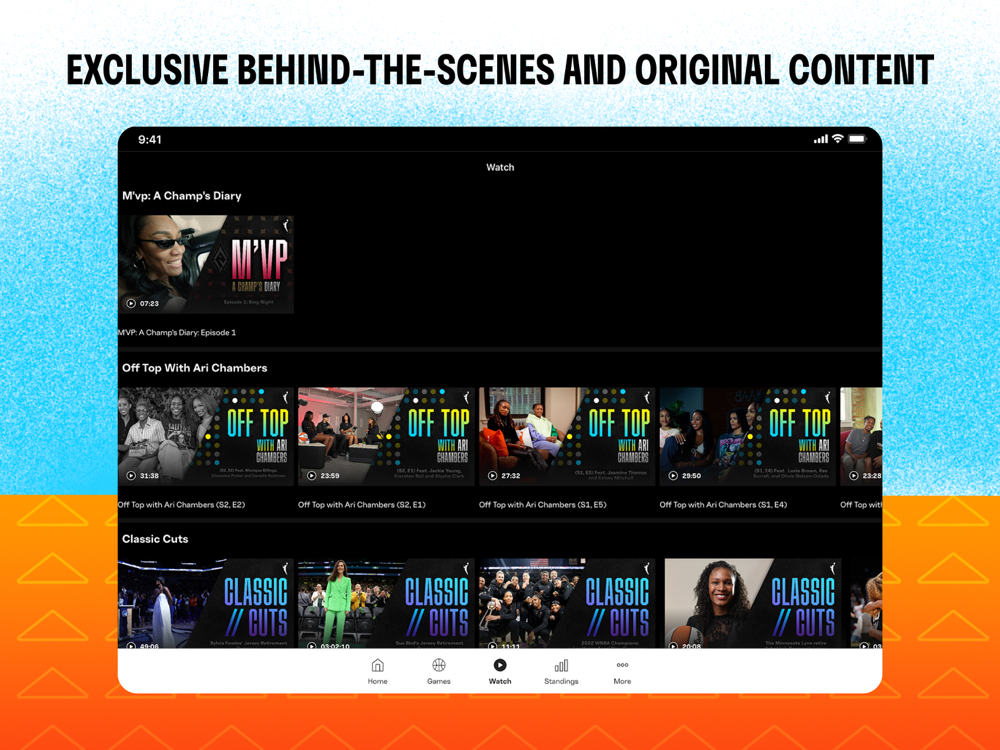1000x750 pixels.
Task: Click "M'vp: A Champ's Diary" section heading
Action: tap(182, 196)
